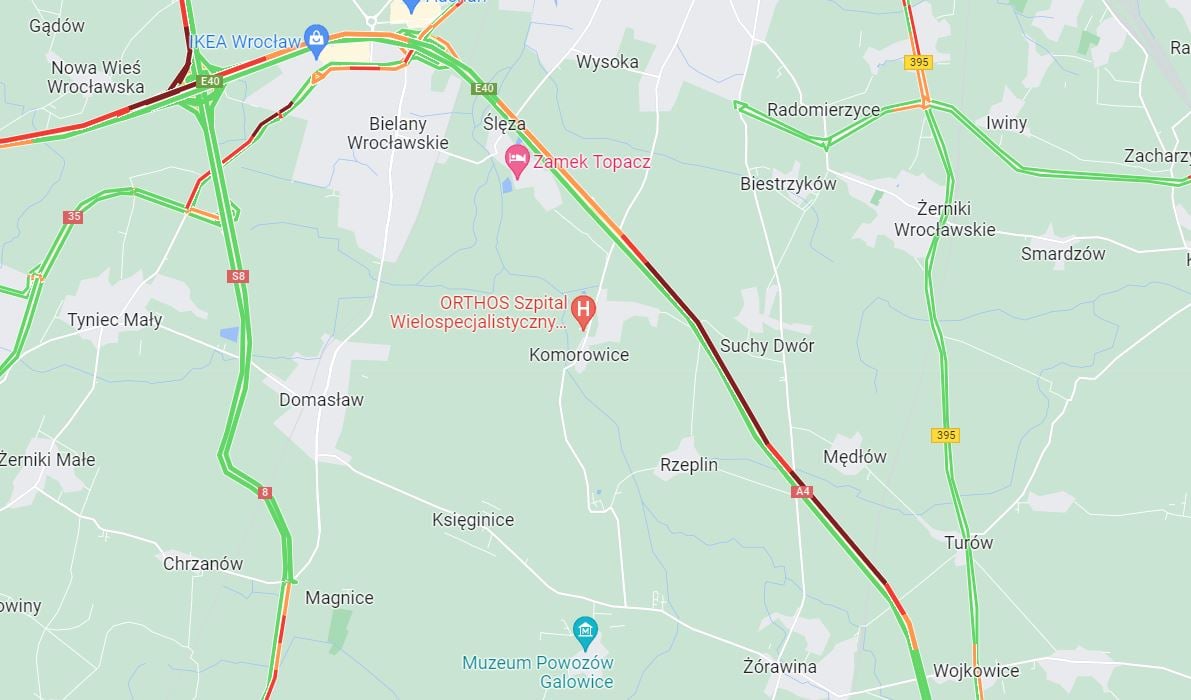Click the upper yellow 395 road shield

[x=918, y=62]
